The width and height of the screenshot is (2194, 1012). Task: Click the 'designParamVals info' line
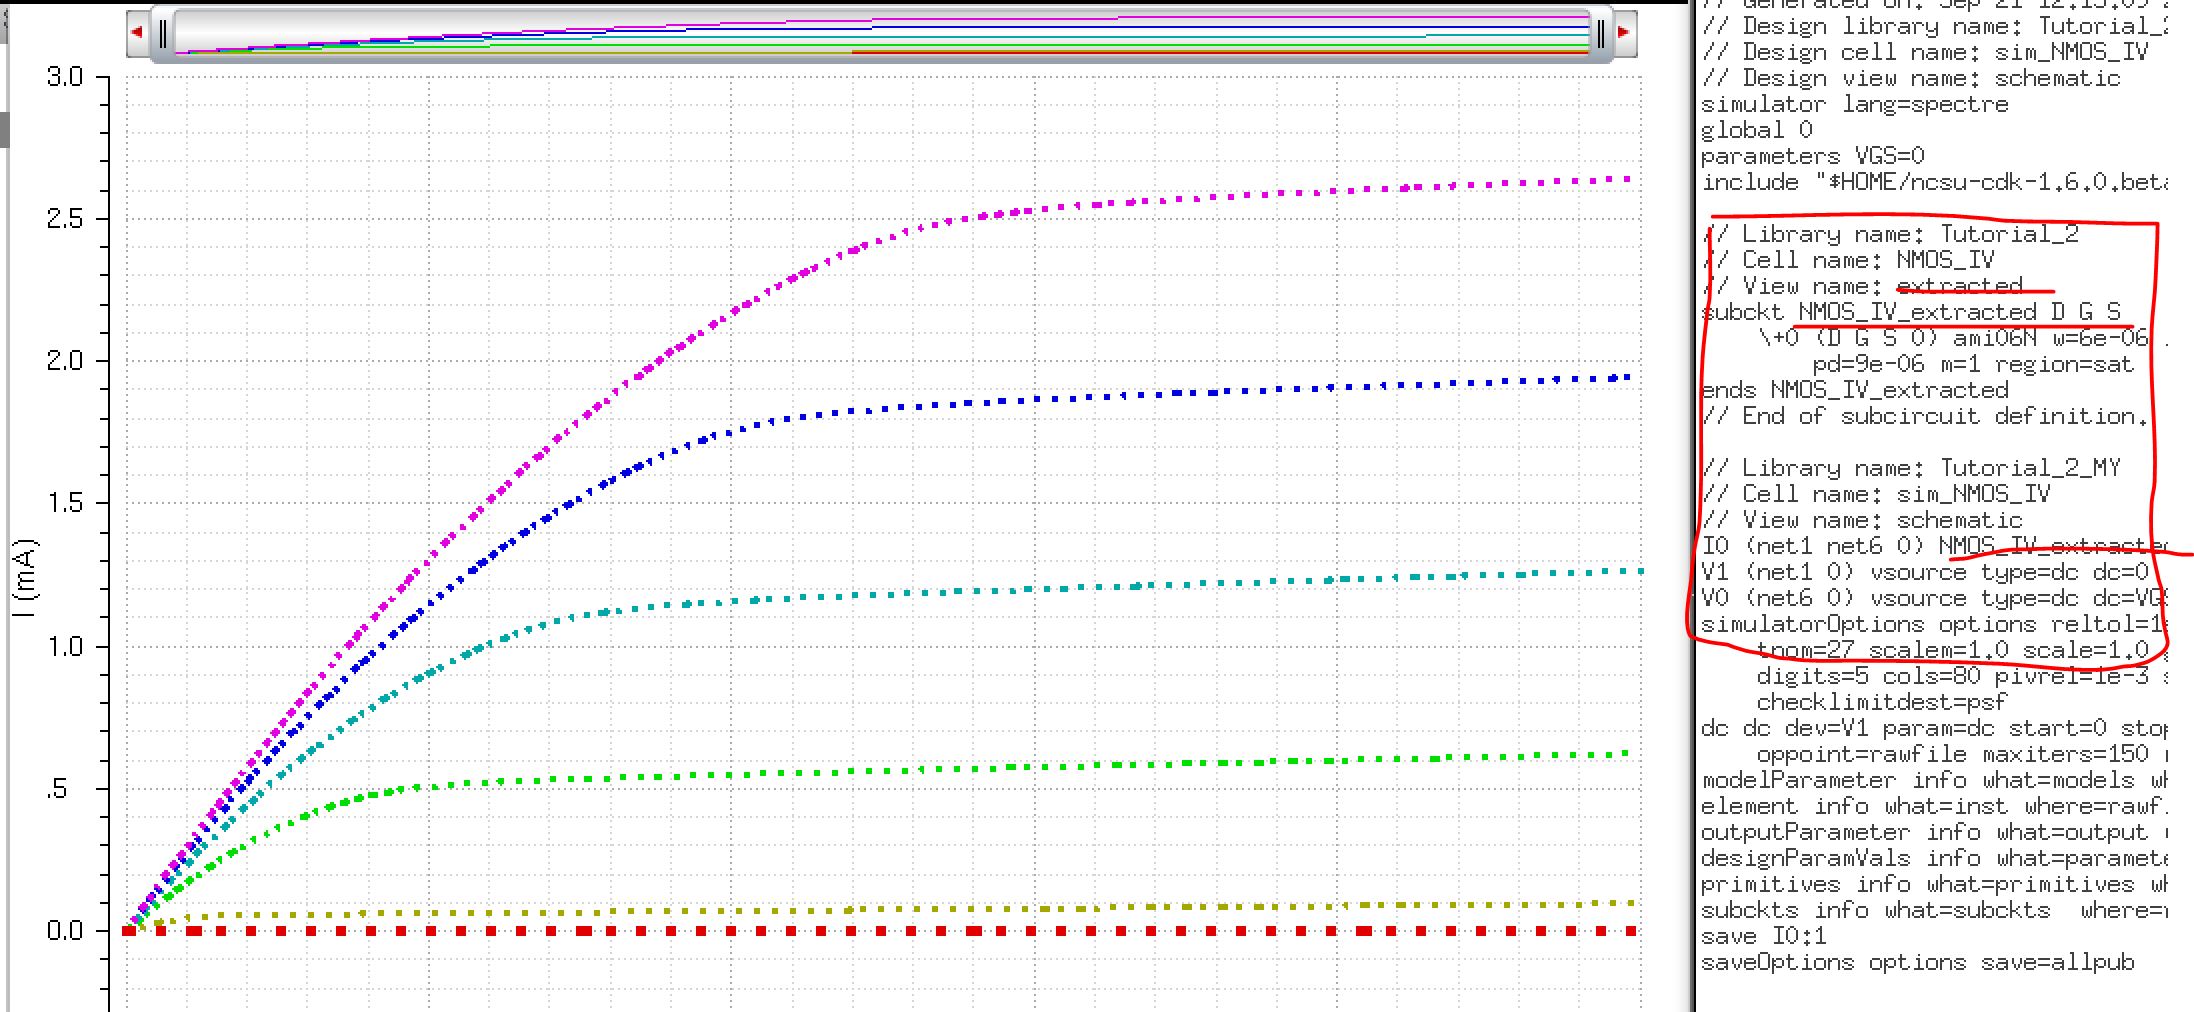(1934, 859)
